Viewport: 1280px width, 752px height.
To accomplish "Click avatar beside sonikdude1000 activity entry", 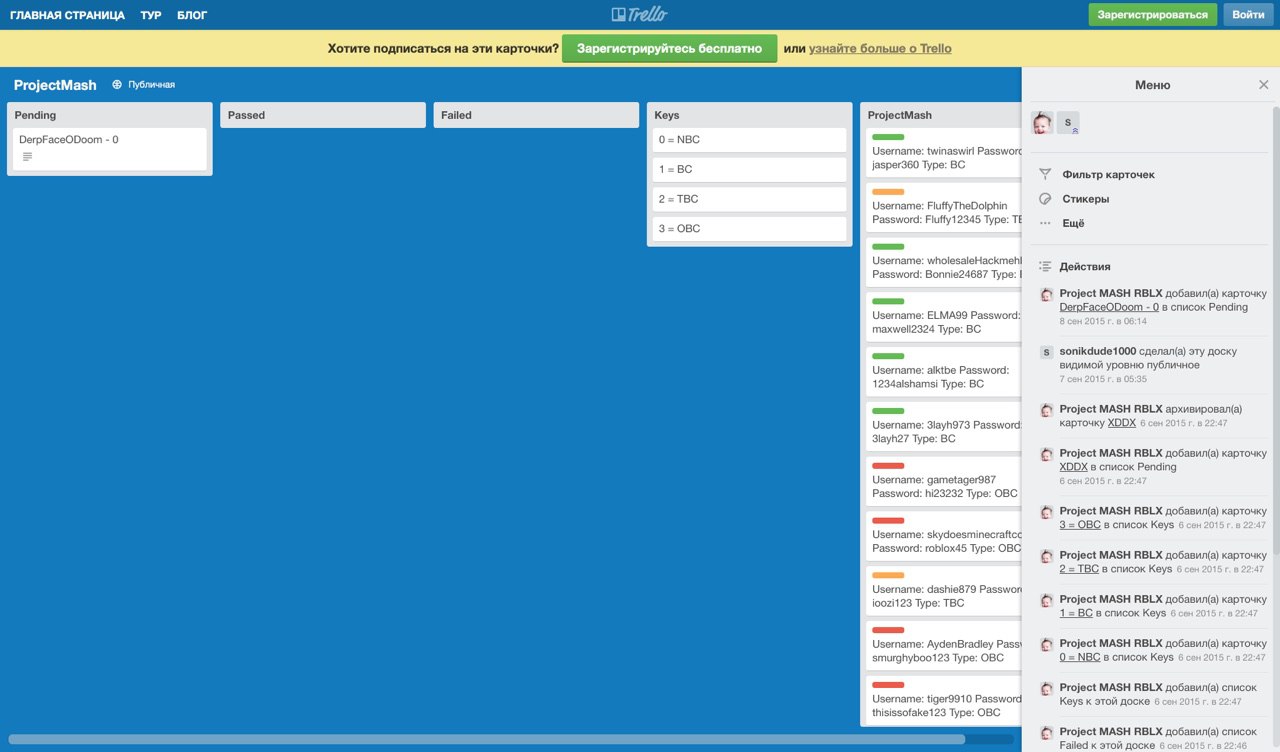I will pos(1046,352).
